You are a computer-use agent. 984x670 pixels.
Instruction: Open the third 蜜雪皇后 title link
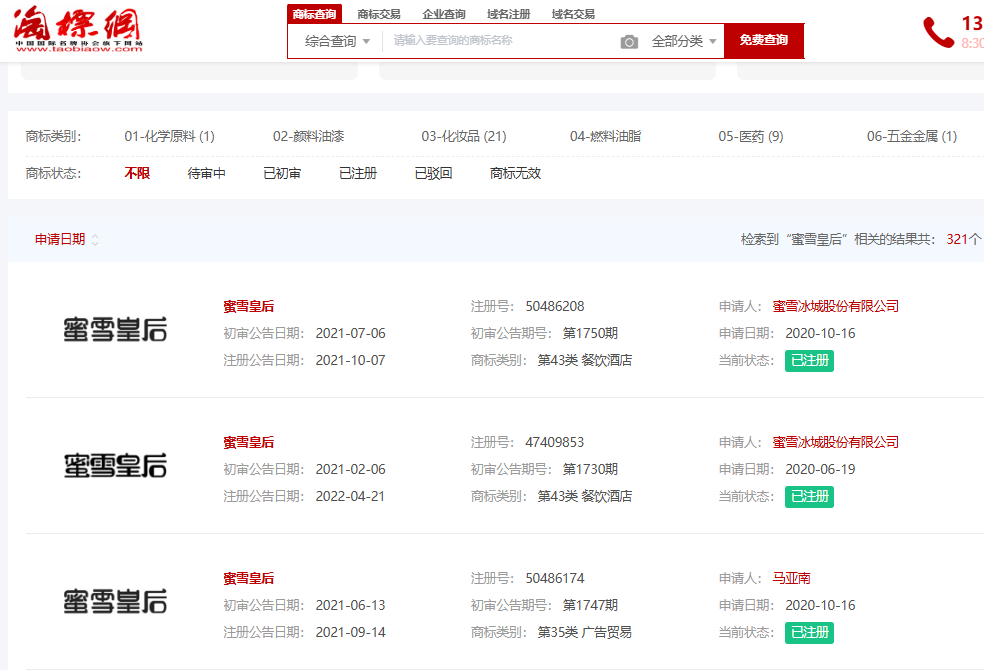248,578
